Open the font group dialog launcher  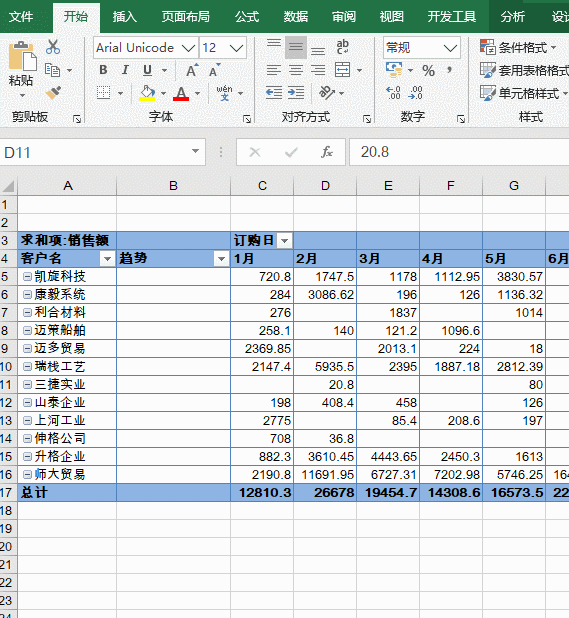tap(247, 119)
